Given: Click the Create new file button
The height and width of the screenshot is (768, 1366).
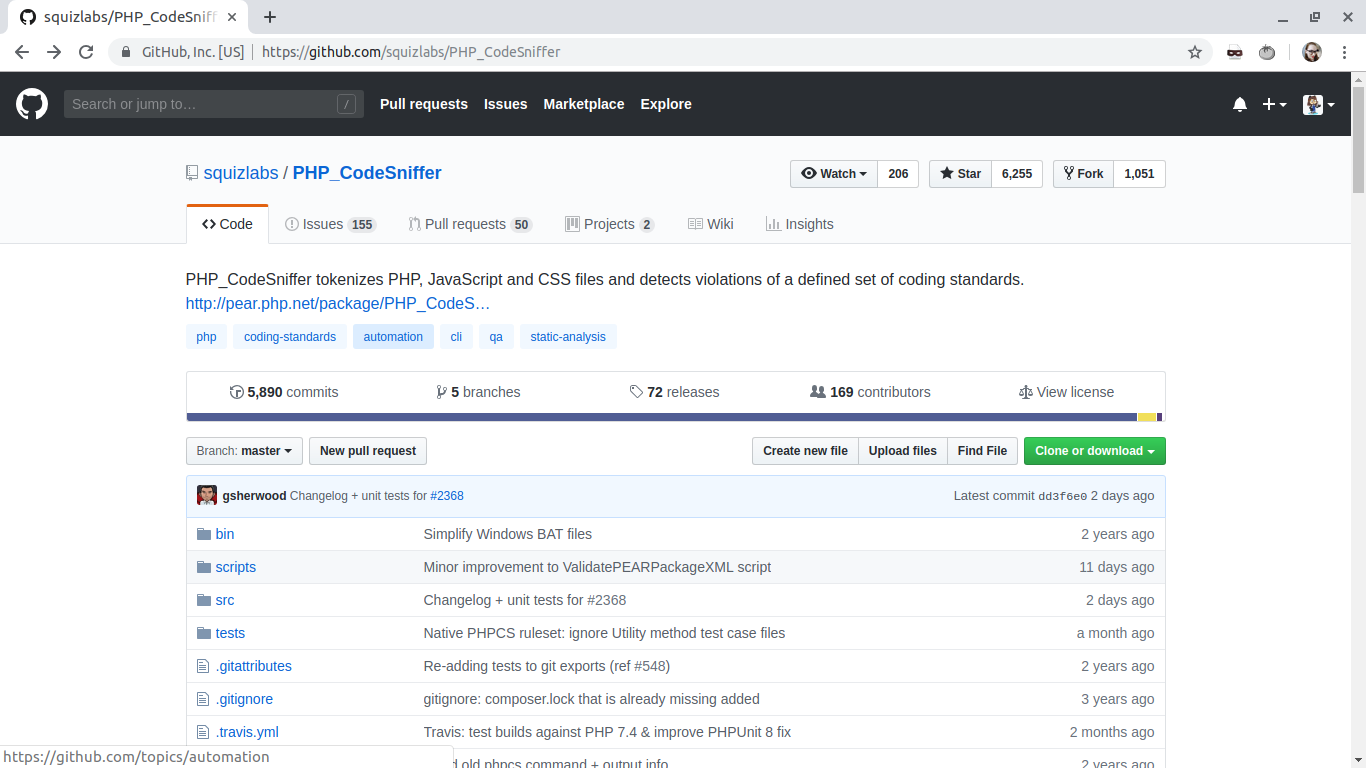Looking at the screenshot, I should (805, 451).
